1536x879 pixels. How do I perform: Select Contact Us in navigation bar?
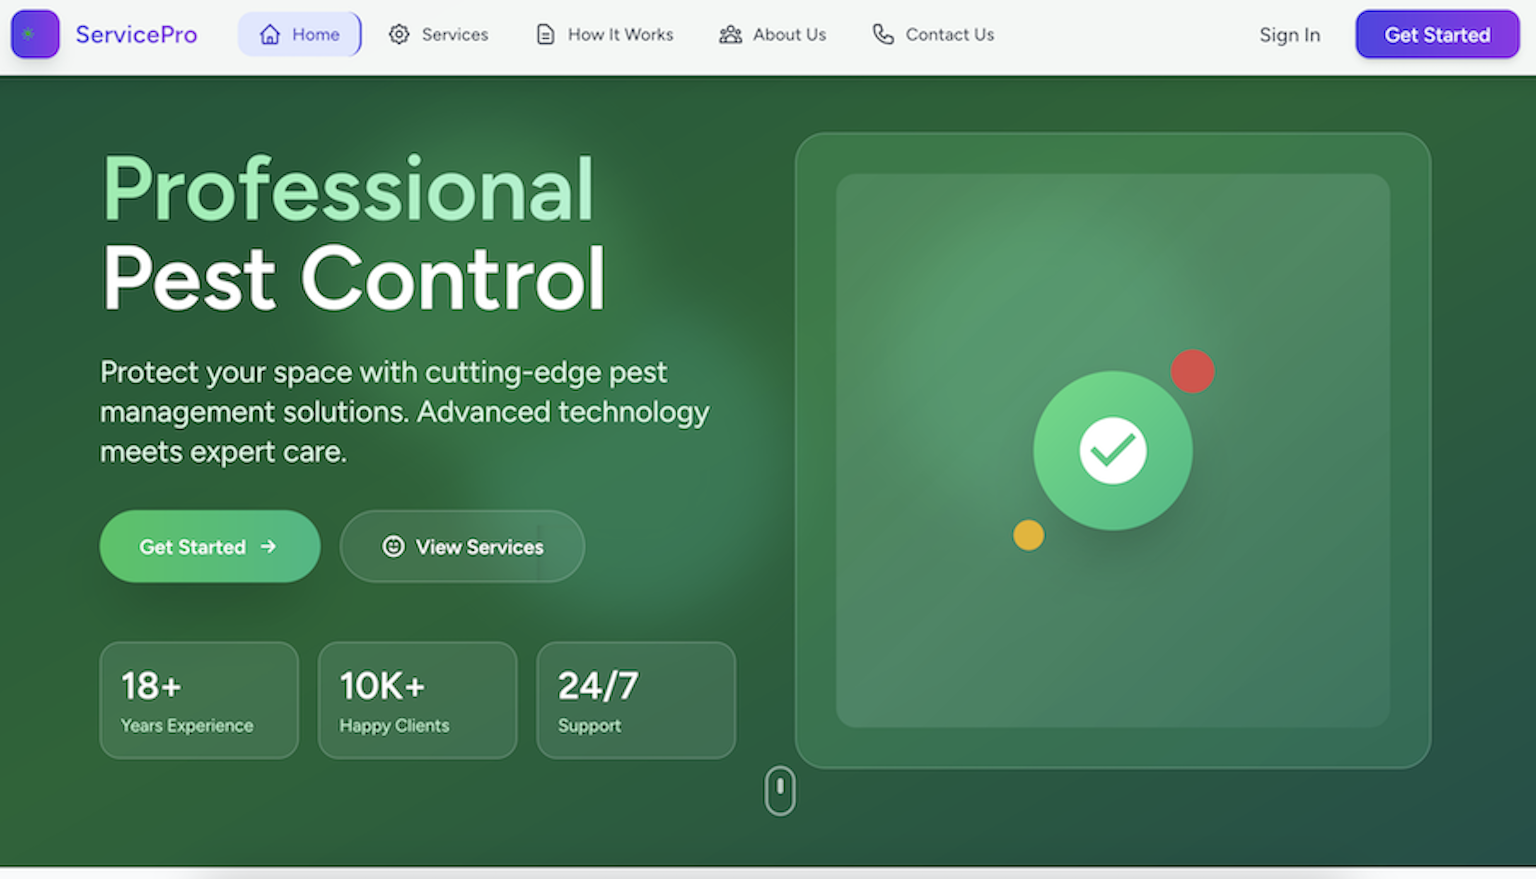(x=949, y=35)
